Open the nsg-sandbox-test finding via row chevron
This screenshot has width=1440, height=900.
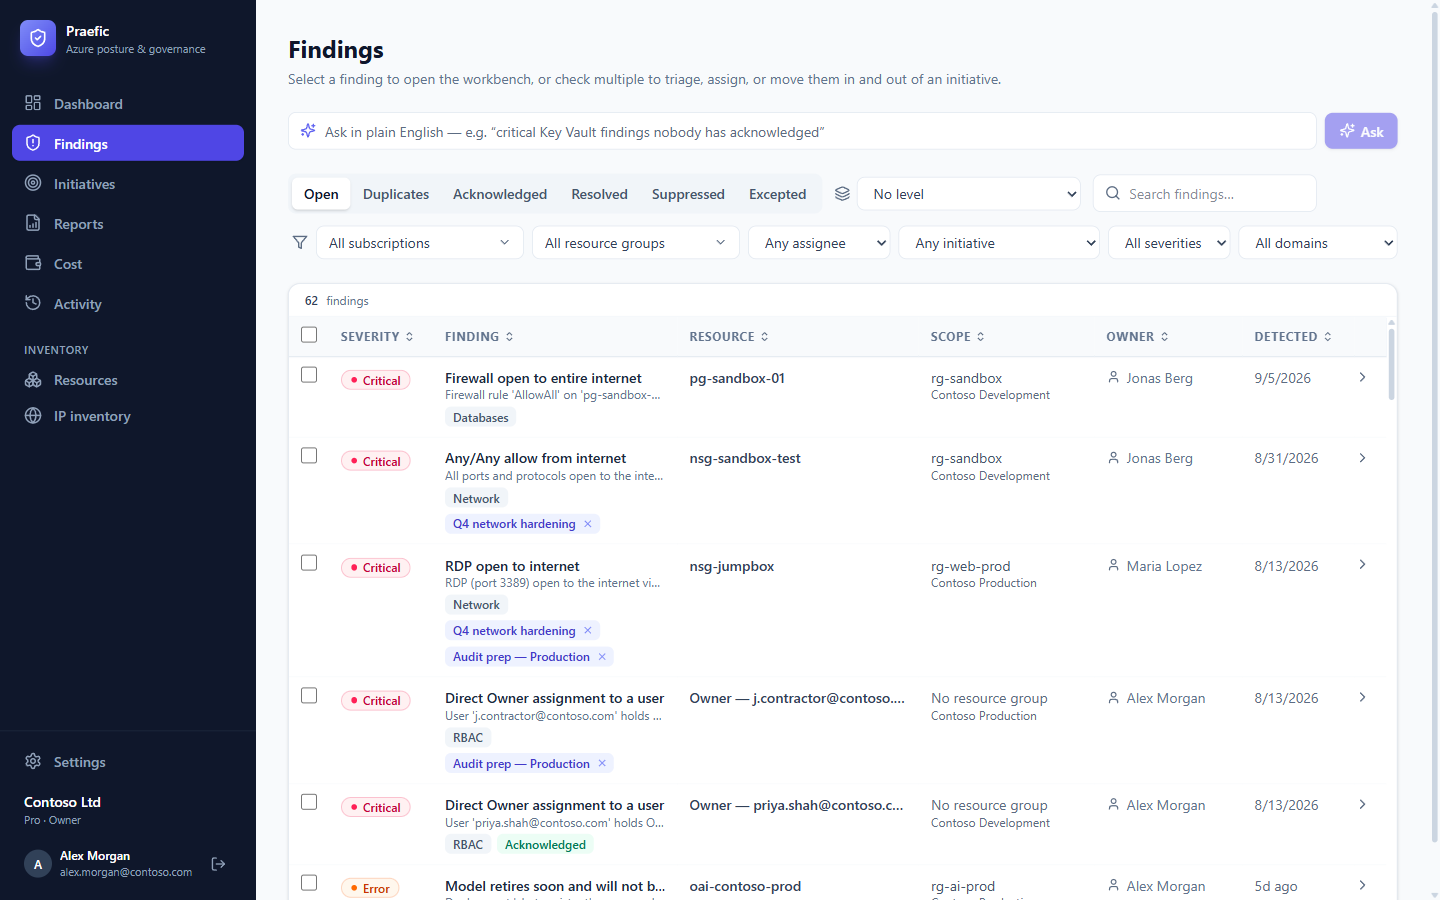(1362, 458)
